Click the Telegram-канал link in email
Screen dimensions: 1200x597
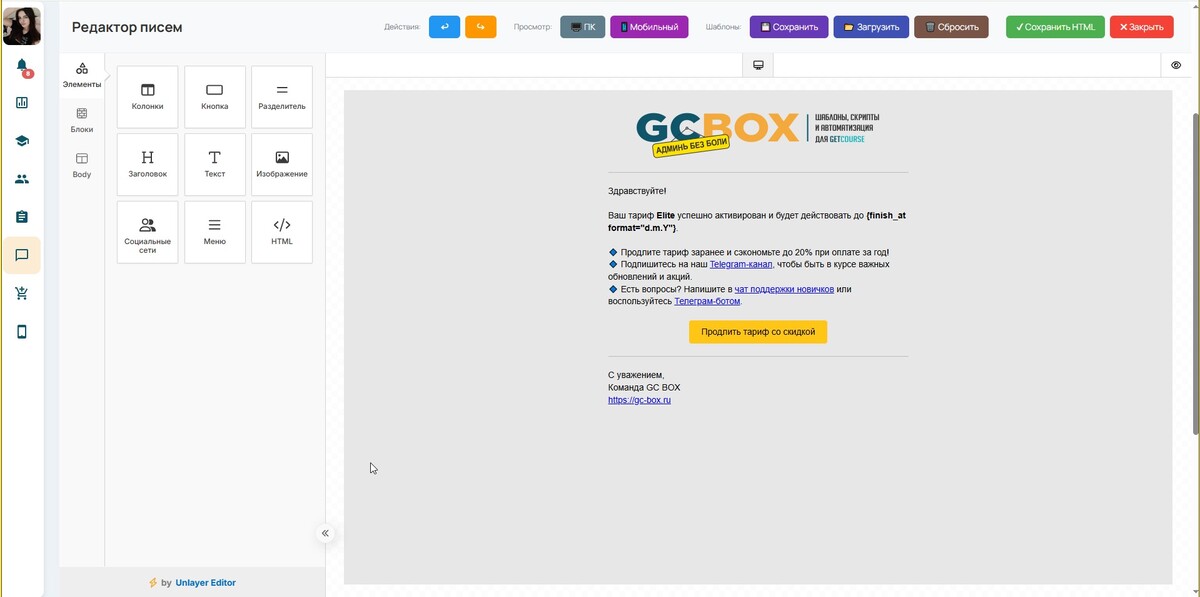click(740, 265)
